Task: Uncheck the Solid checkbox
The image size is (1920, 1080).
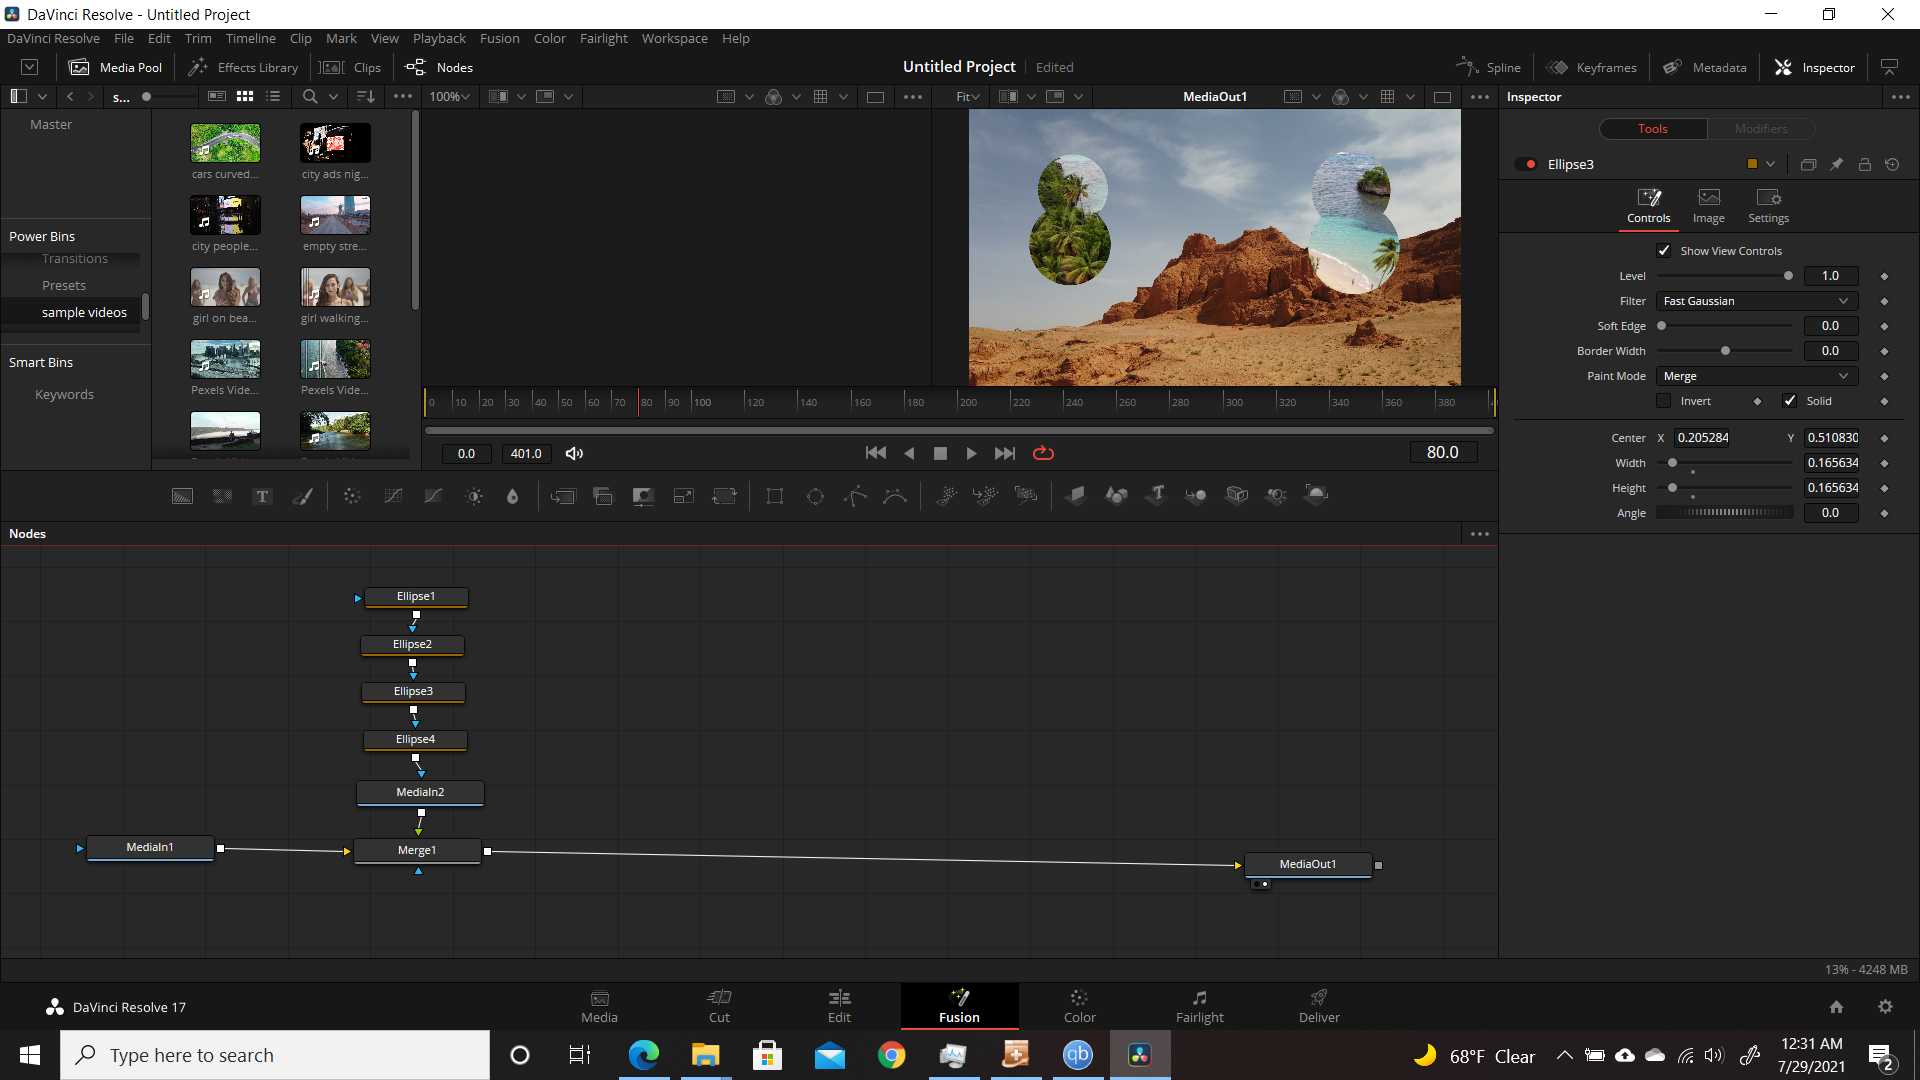Action: tap(1790, 401)
